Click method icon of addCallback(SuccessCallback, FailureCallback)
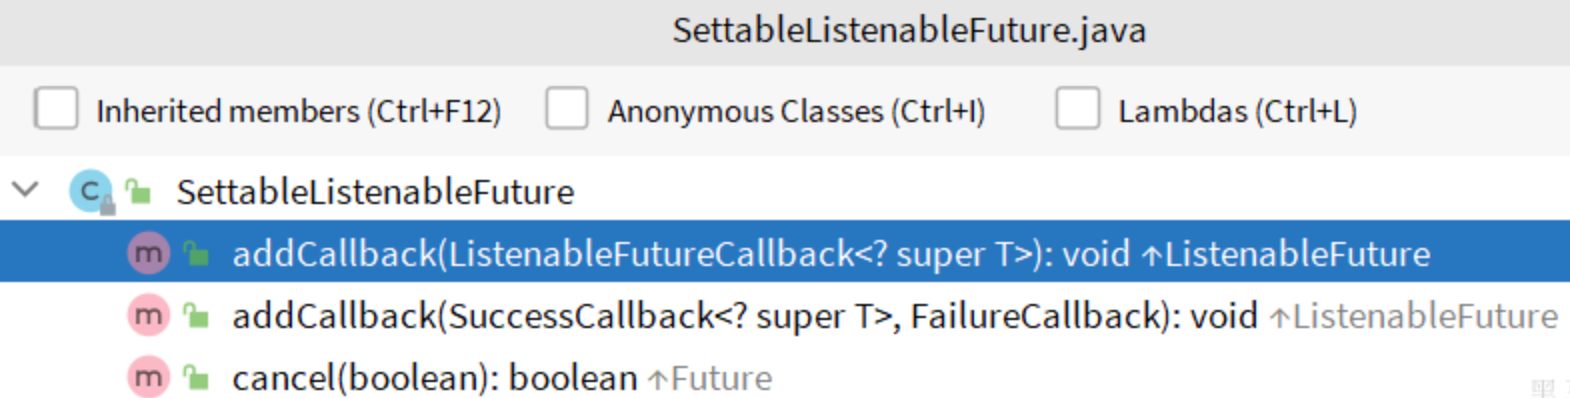The height and width of the screenshot is (398, 1570). (x=148, y=316)
